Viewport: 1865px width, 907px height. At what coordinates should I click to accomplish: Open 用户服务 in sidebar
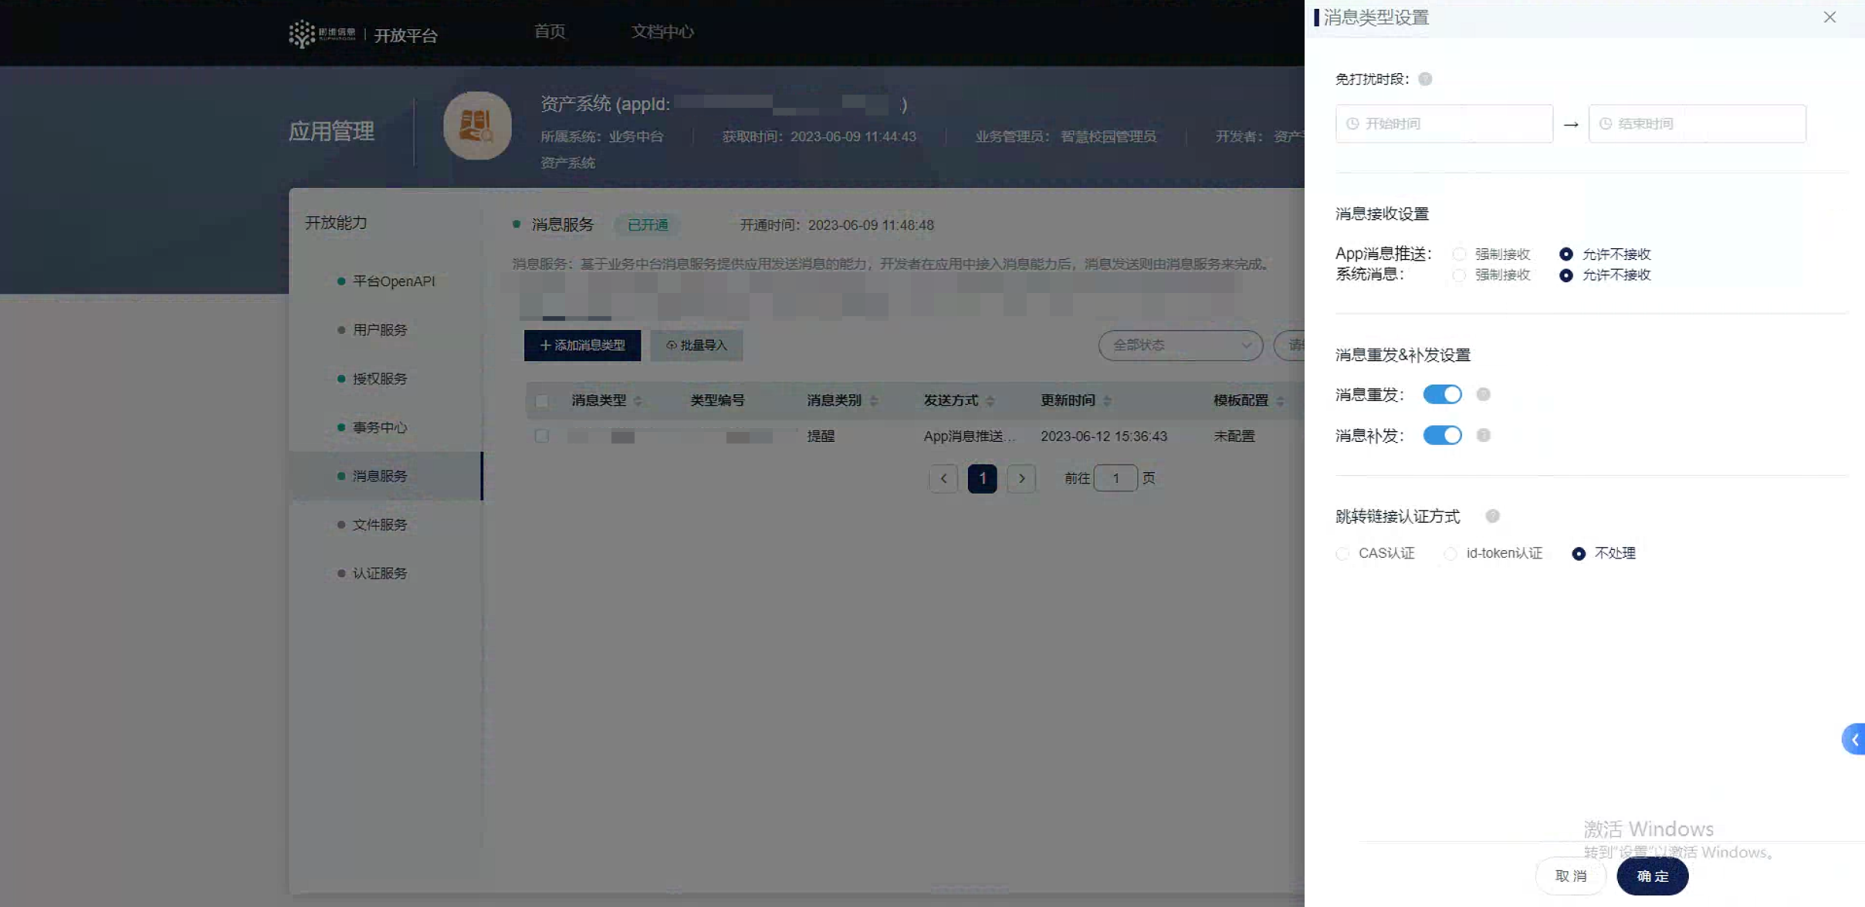click(x=379, y=330)
